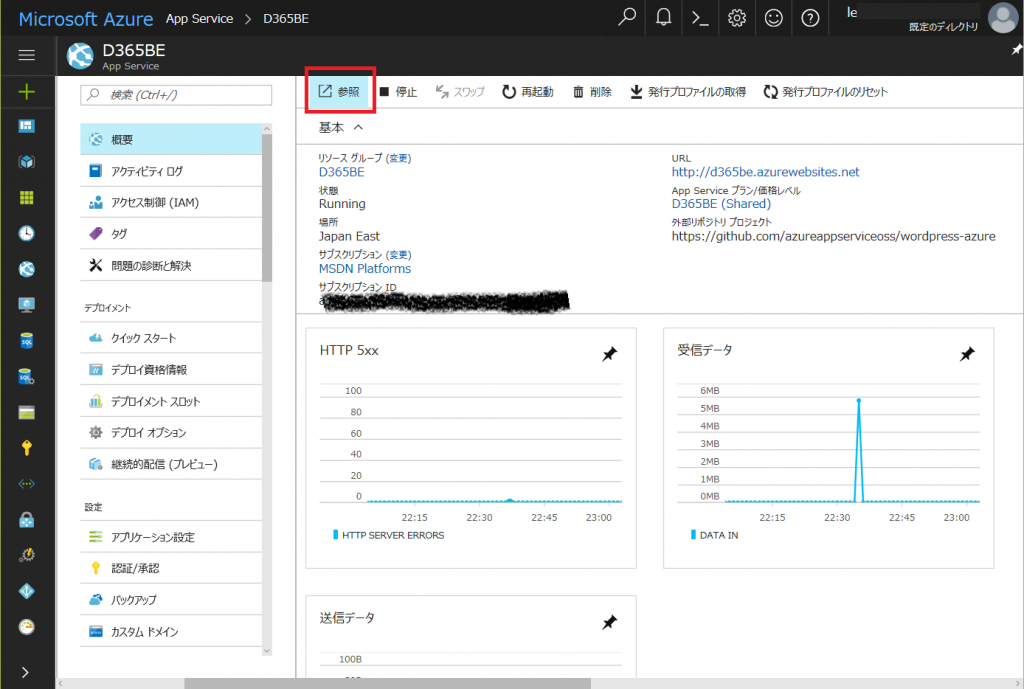Viewport: 1024px width, 689px height.
Task: Open the Storage accounts icon
Action: (26, 413)
